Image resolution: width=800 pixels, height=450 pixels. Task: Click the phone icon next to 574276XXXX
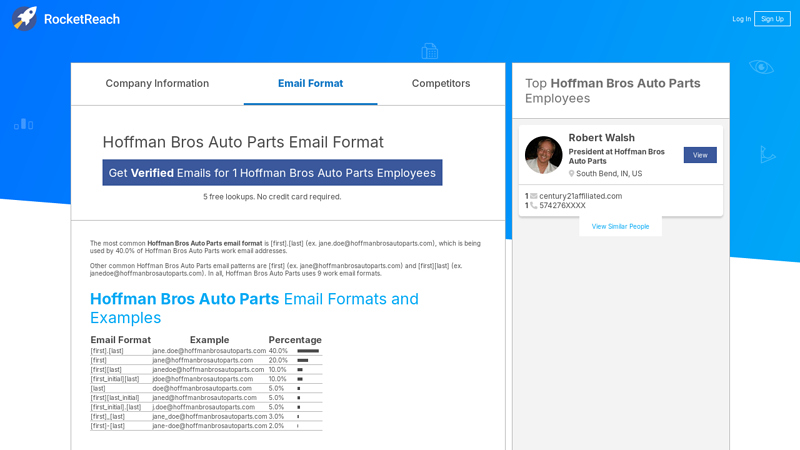click(534, 206)
